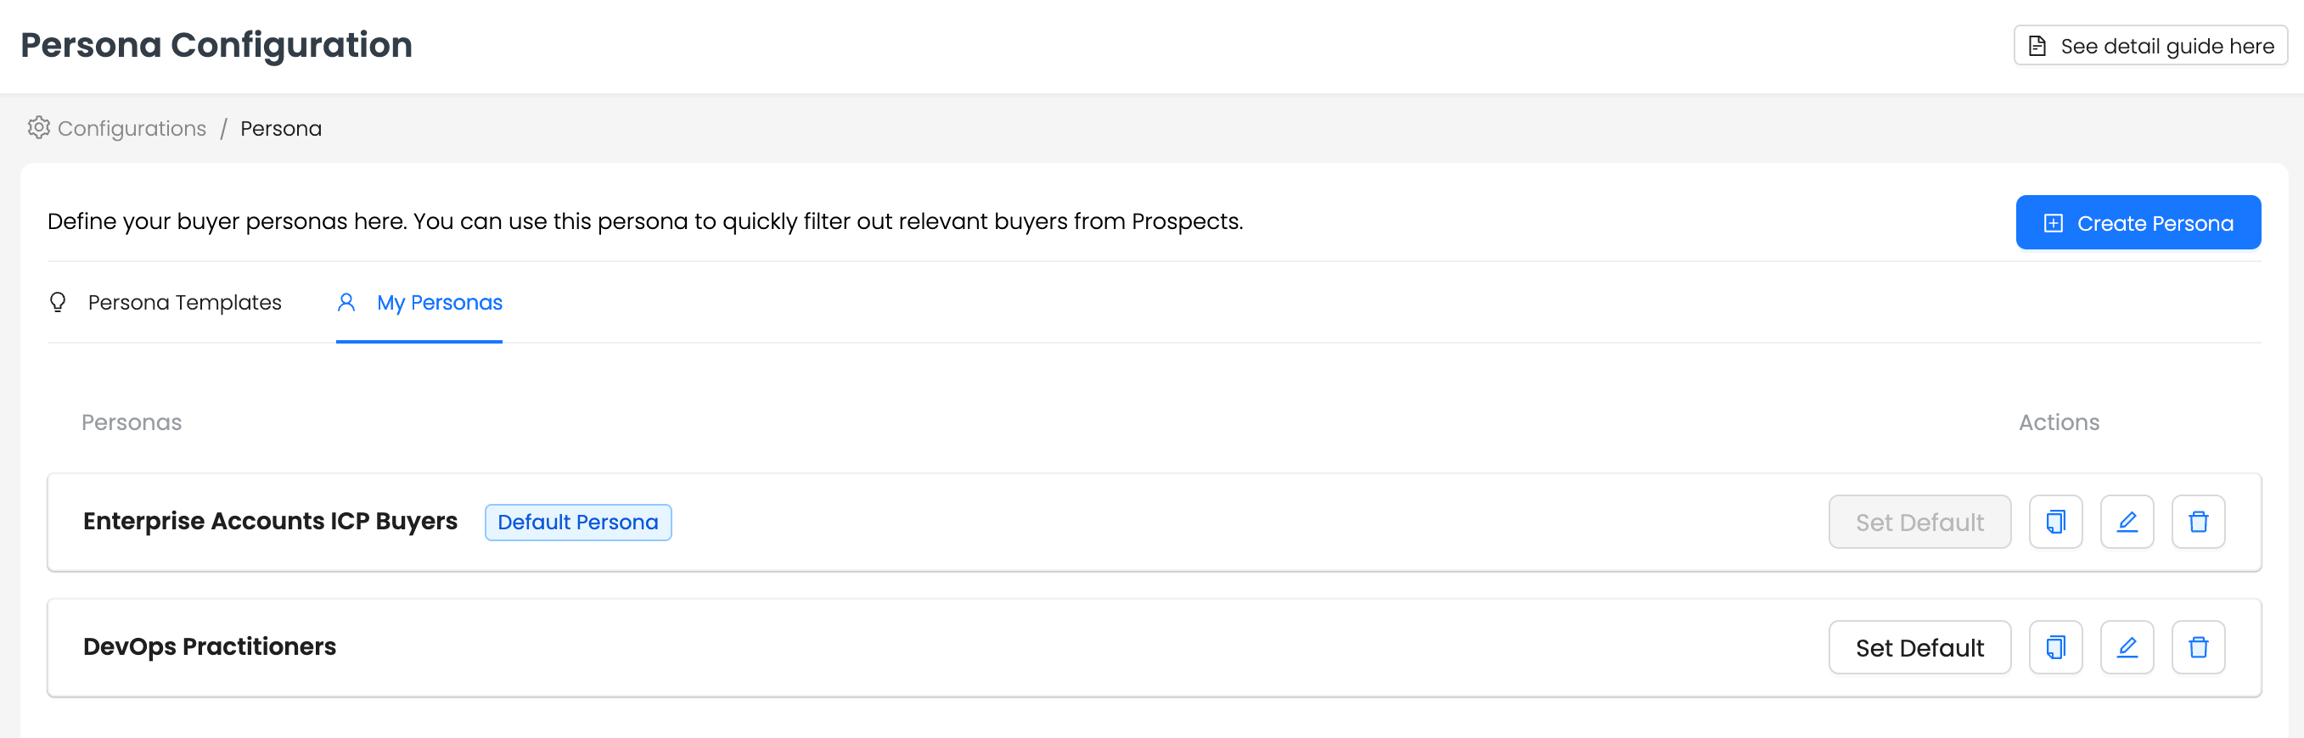
Task: Click the Default Persona badge
Action: click(578, 522)
